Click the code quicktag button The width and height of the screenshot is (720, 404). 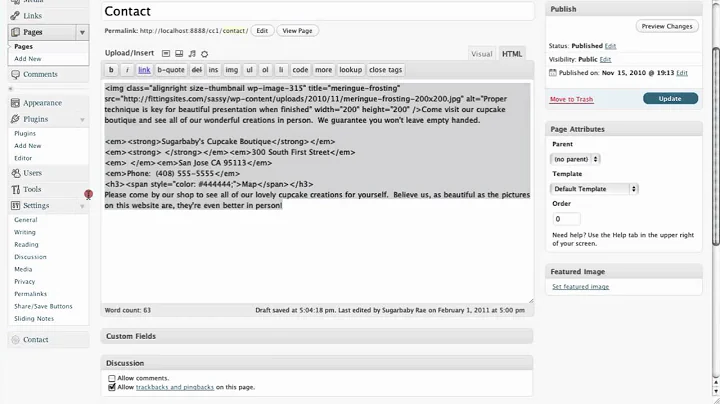[300, 70]
